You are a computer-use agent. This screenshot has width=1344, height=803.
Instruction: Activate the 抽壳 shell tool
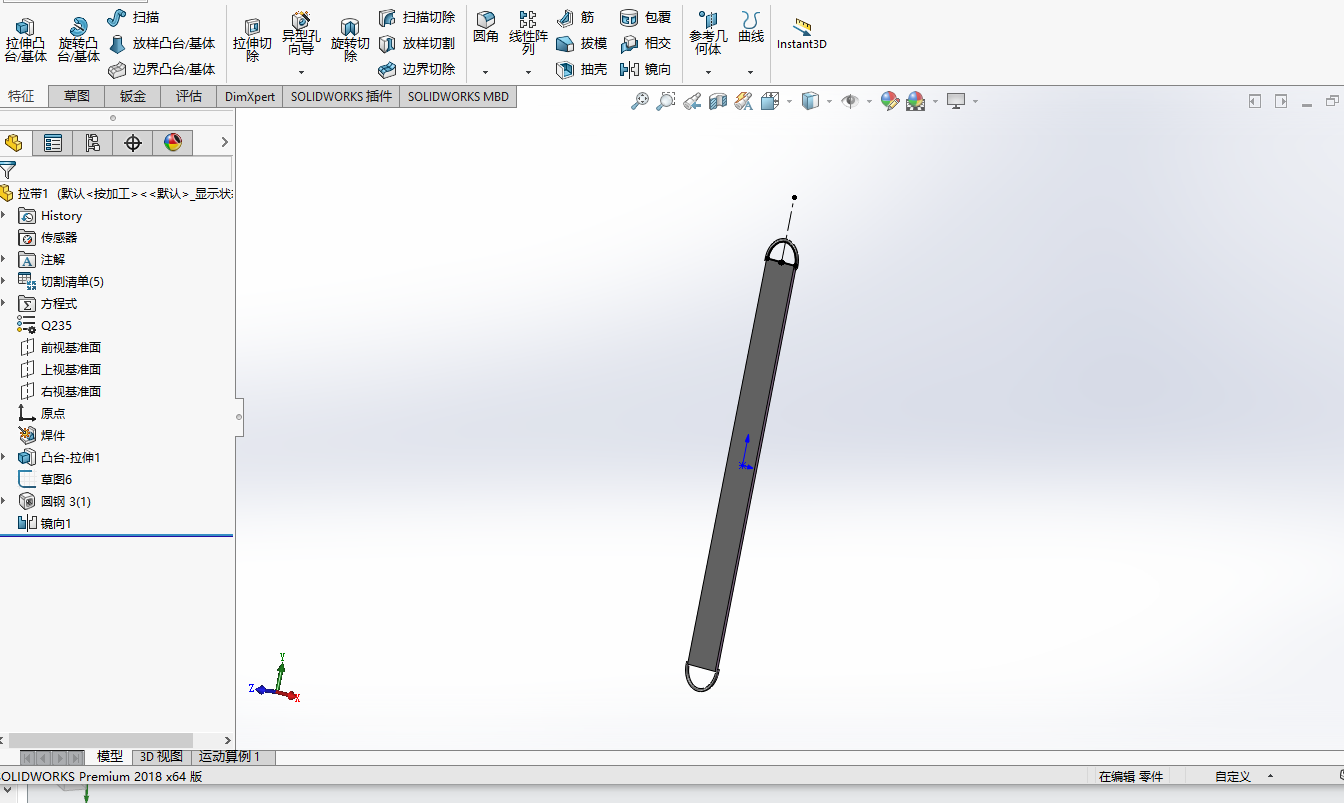[x=581, y=69]
